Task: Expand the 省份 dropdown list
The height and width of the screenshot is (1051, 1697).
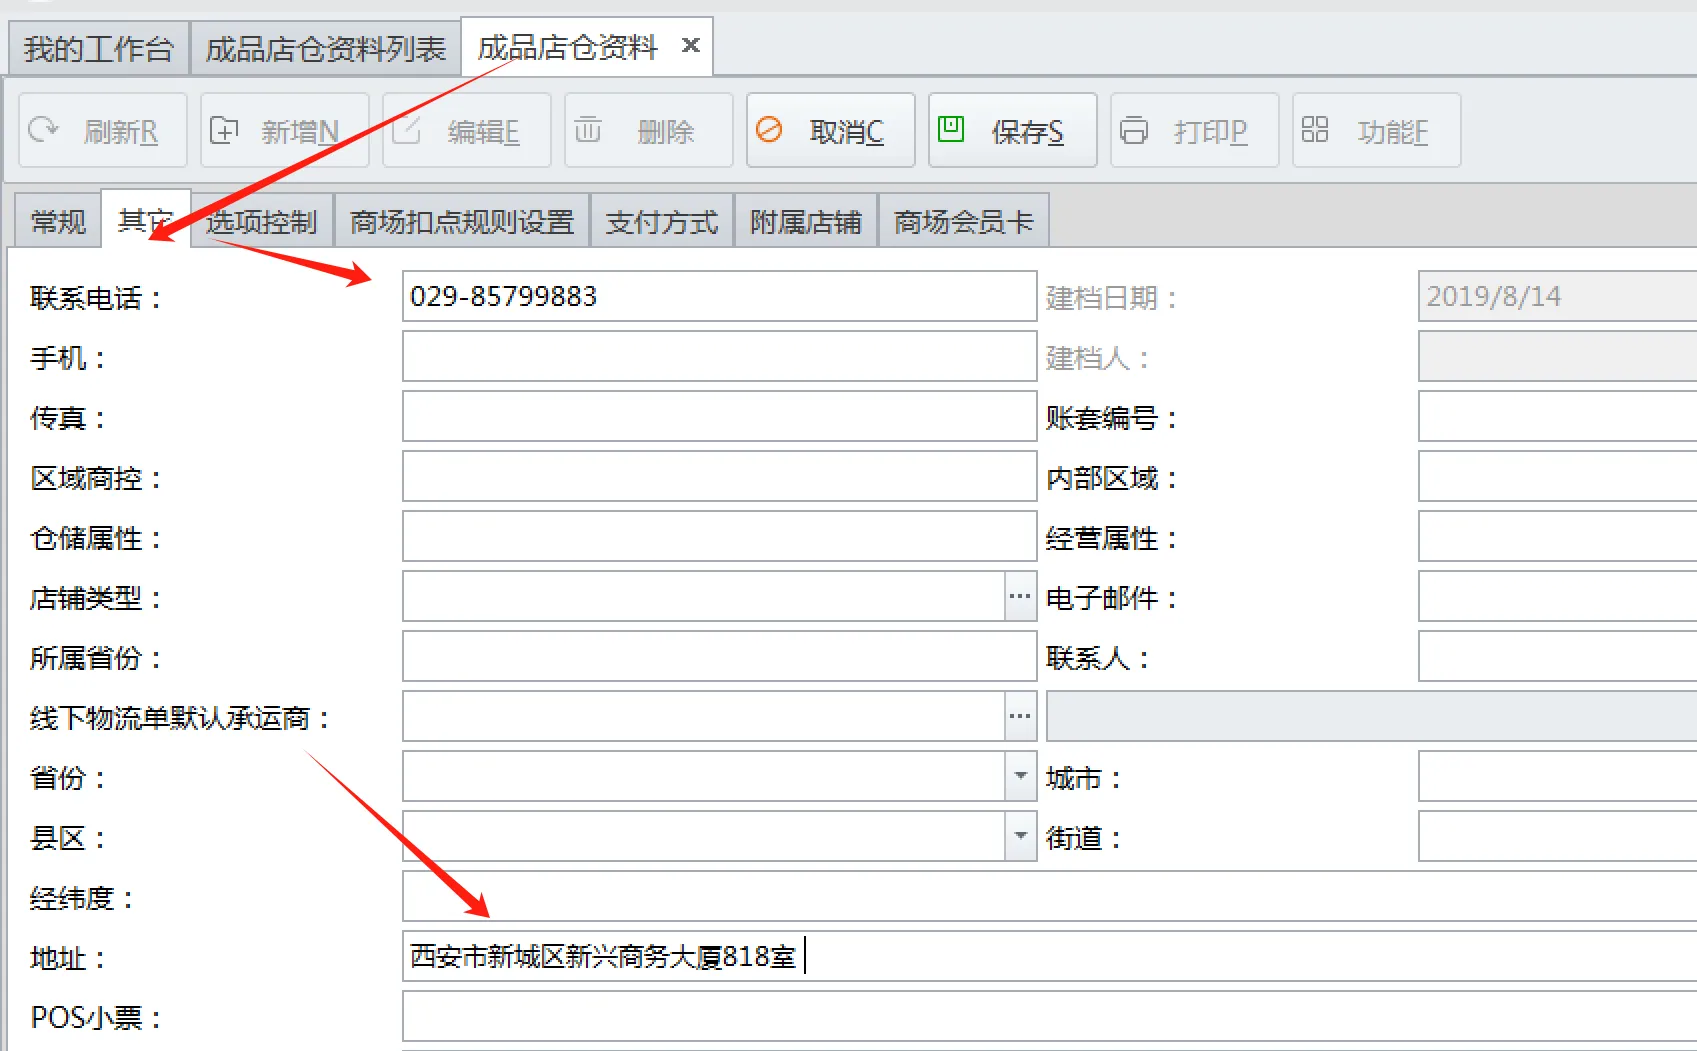Action: pyautogui.click(x=1020, y=777)
